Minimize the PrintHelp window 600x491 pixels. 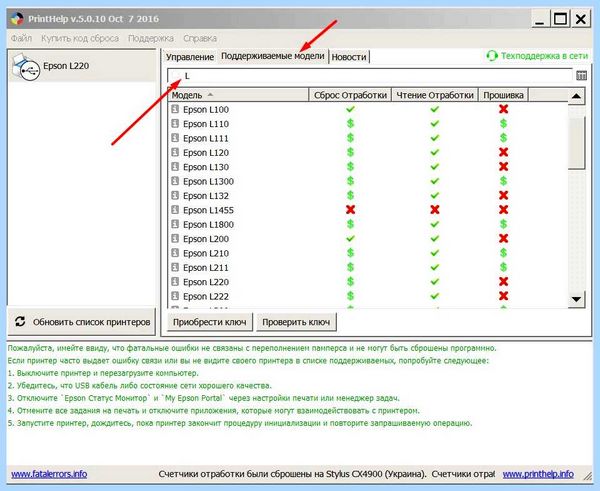point(540,18)
